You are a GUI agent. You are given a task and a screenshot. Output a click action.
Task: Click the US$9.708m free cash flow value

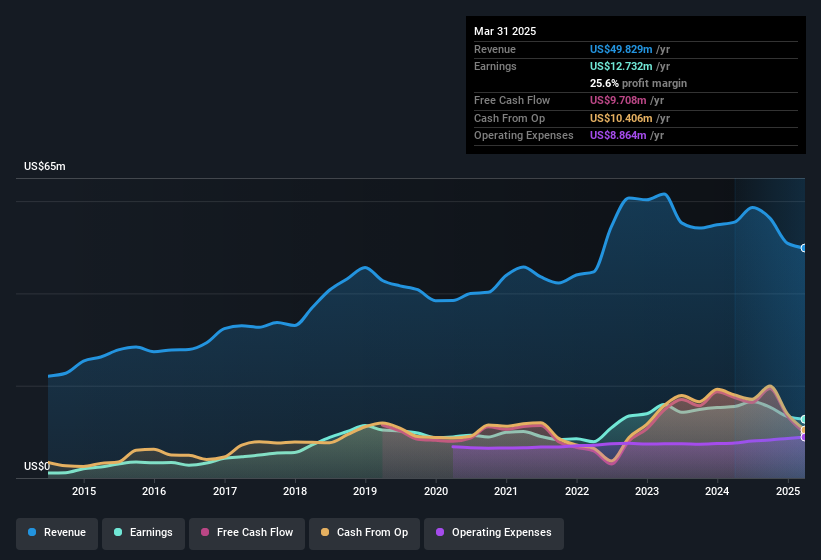click(x=618, y=100)
